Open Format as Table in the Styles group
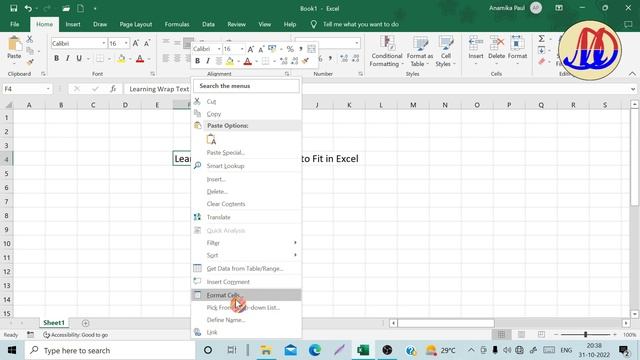640x360 pixels. [x=420, y=51]
